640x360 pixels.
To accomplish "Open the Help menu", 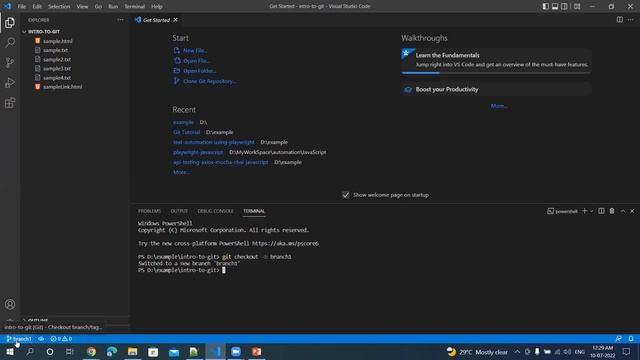I will click(x=157, y=7).
